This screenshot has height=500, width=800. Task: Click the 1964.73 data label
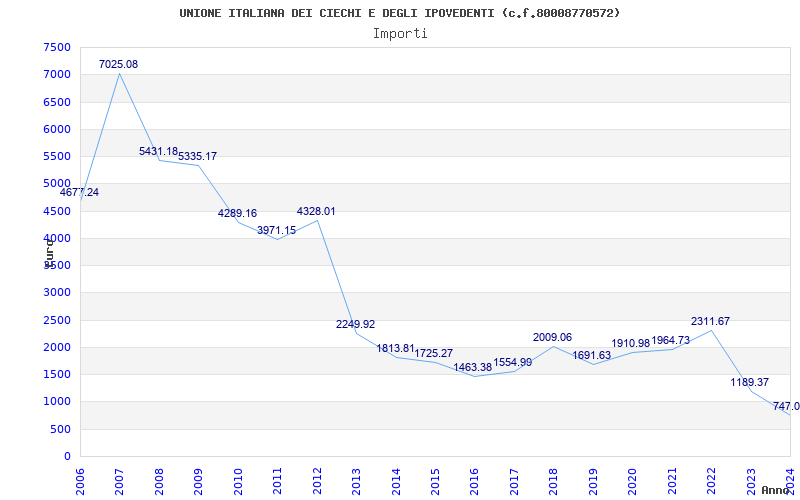point(670,340)
